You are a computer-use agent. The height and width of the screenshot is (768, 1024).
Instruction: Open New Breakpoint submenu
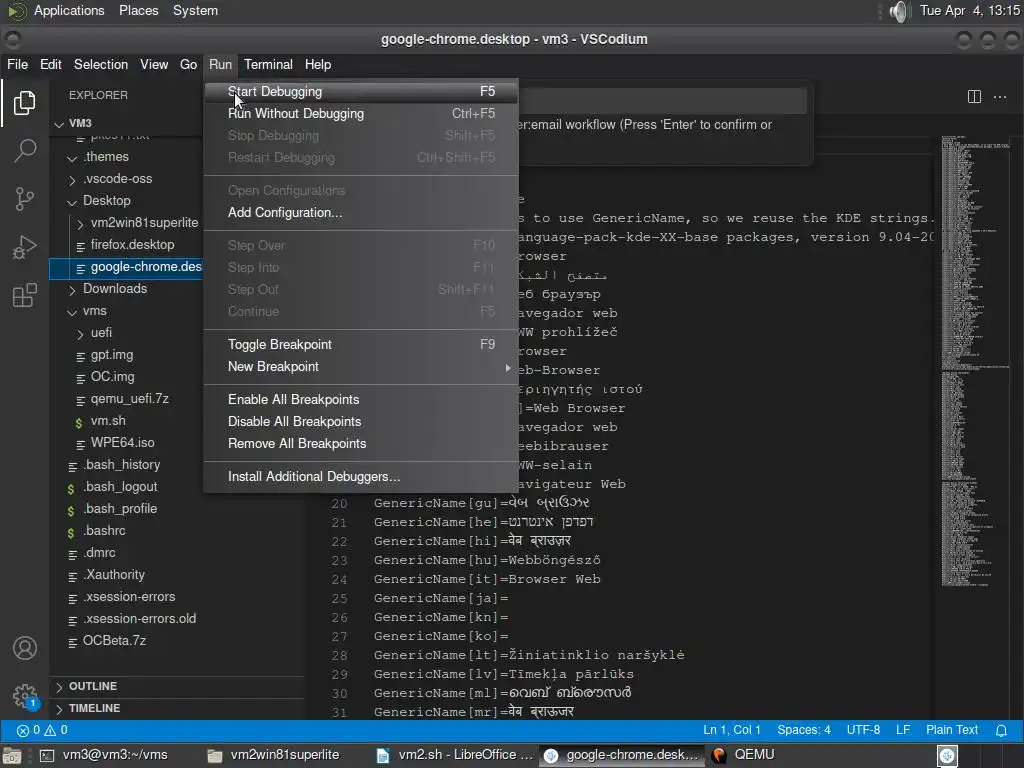click(x=361, y=367)
